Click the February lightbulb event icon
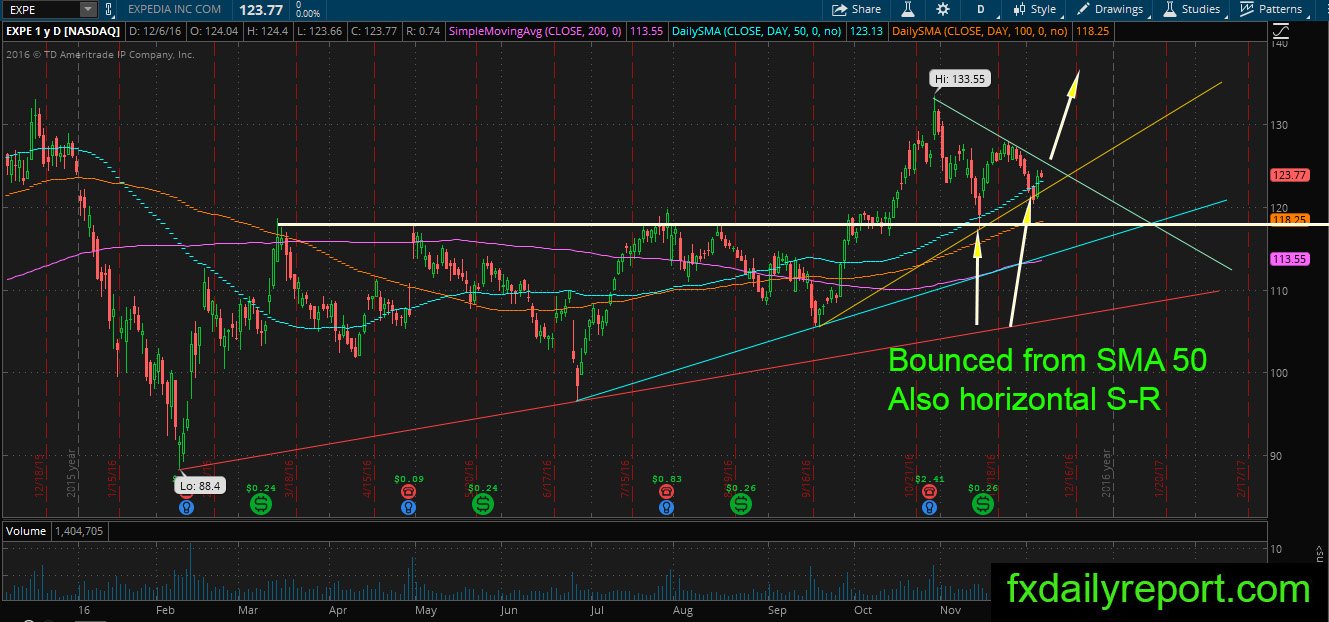Viewport: 1329px width, 622px height. (x=186, y=507)
